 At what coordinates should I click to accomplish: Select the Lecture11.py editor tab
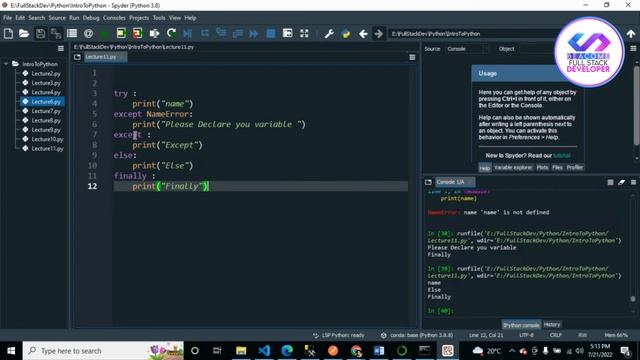coord(105,57)
